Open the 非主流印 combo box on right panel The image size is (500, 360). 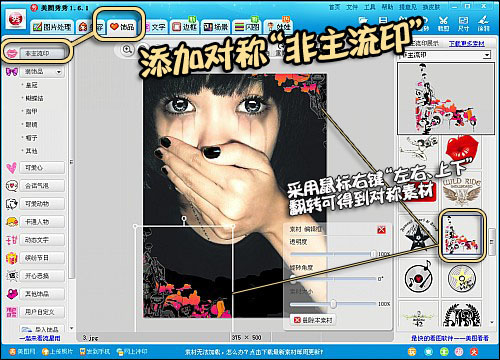pyautogui.click(x=446, y=55)
